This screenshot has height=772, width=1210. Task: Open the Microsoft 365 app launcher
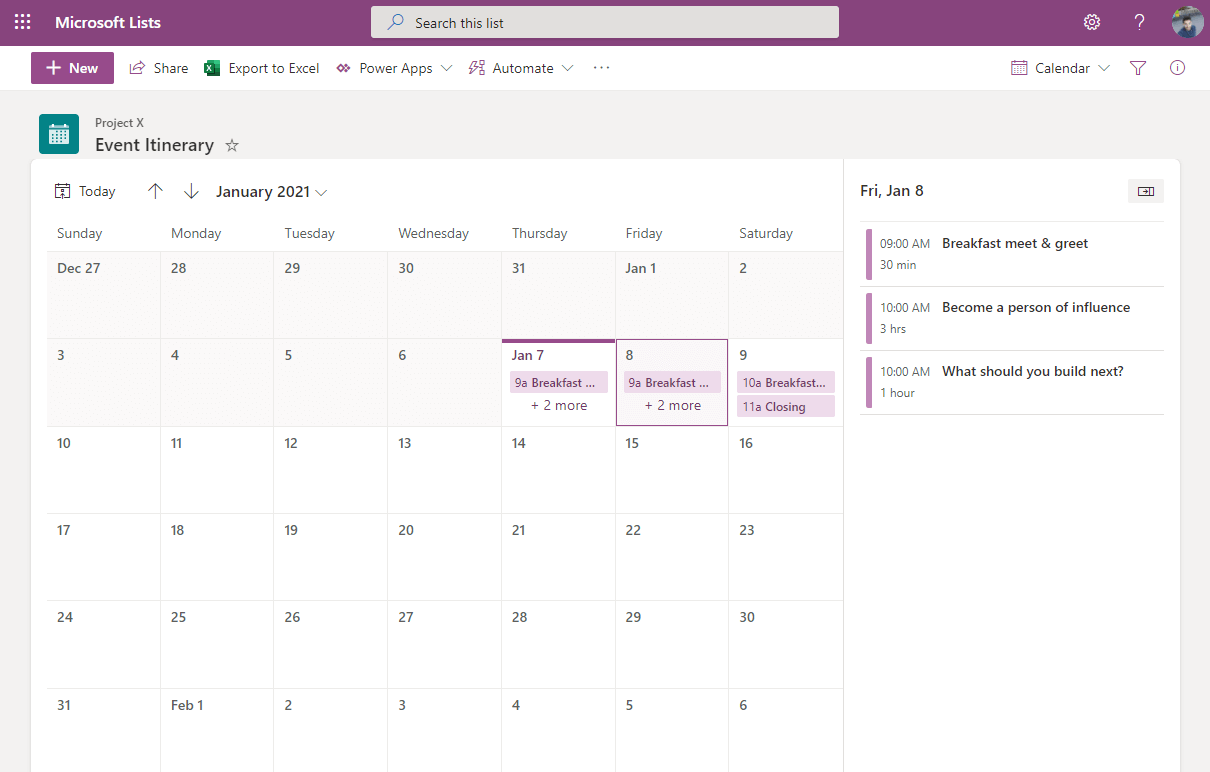22,22
